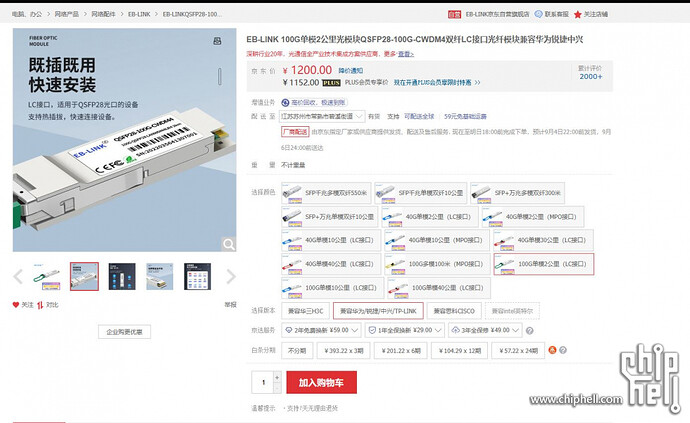The width and height of the screenshot is (690, 423).
Task: Select the 100G单模2公里 (LC接口) variant swatch
Action: pos(543,265)
